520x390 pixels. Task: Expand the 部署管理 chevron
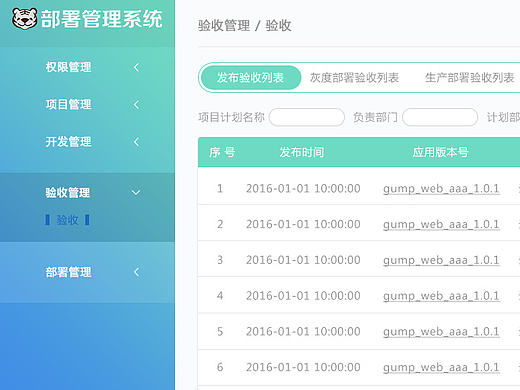pyautogui.click(x=136, y=272)
